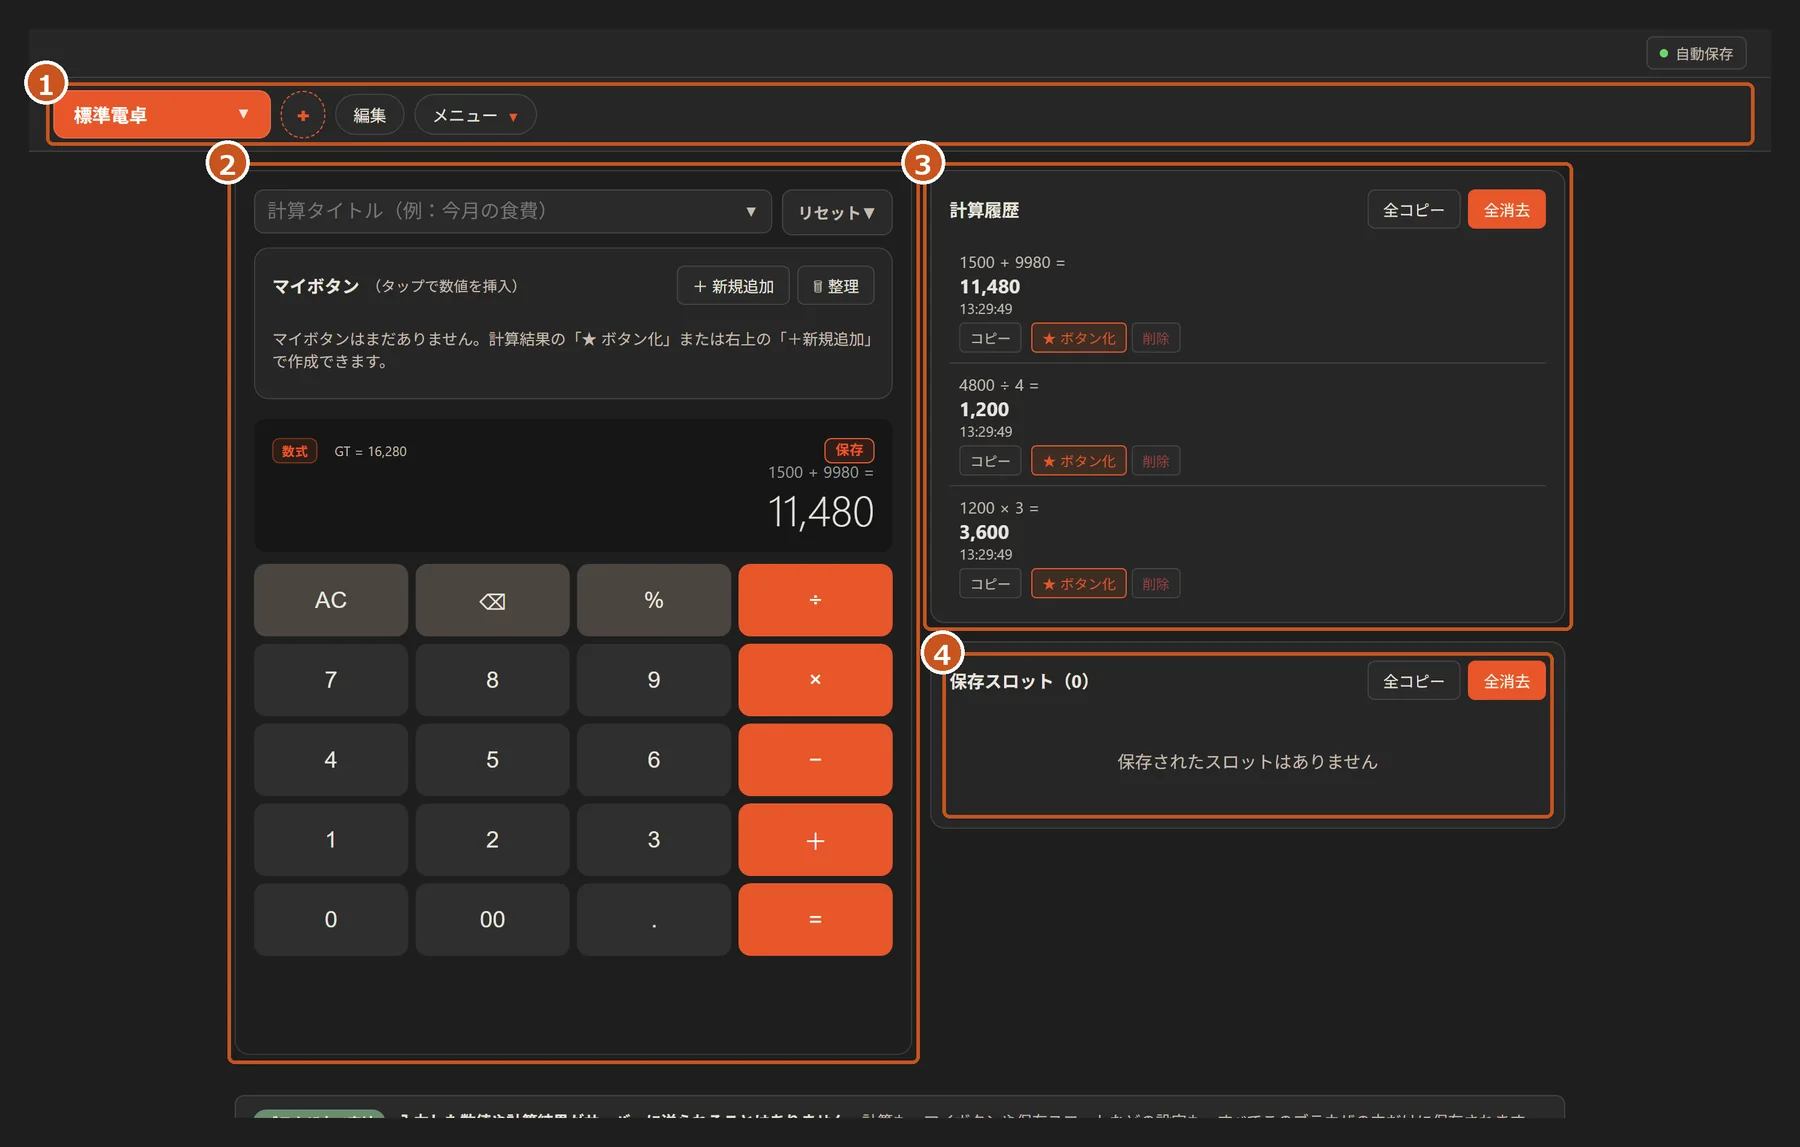The image size is (1800, 1147).
Task: Click the number 5 key
Action: click(x=492, y=760)
